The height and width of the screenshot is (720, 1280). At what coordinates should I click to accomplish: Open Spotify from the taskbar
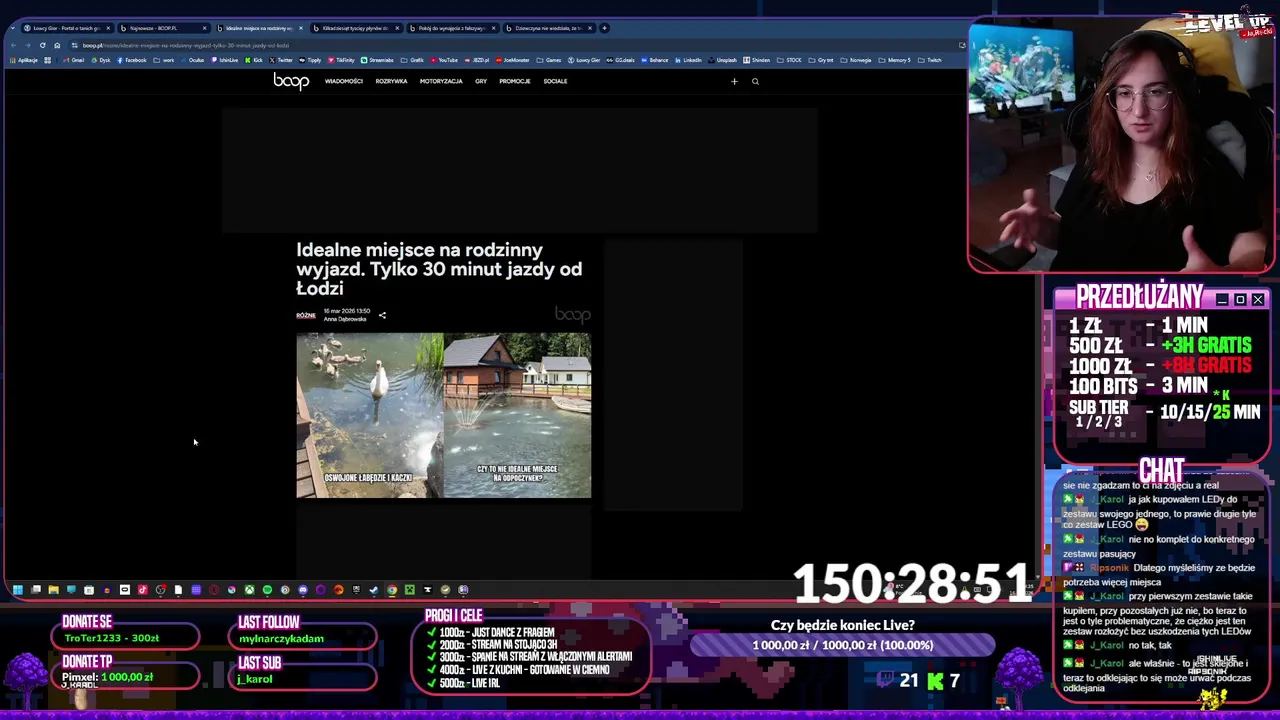(x=267, y=590)
